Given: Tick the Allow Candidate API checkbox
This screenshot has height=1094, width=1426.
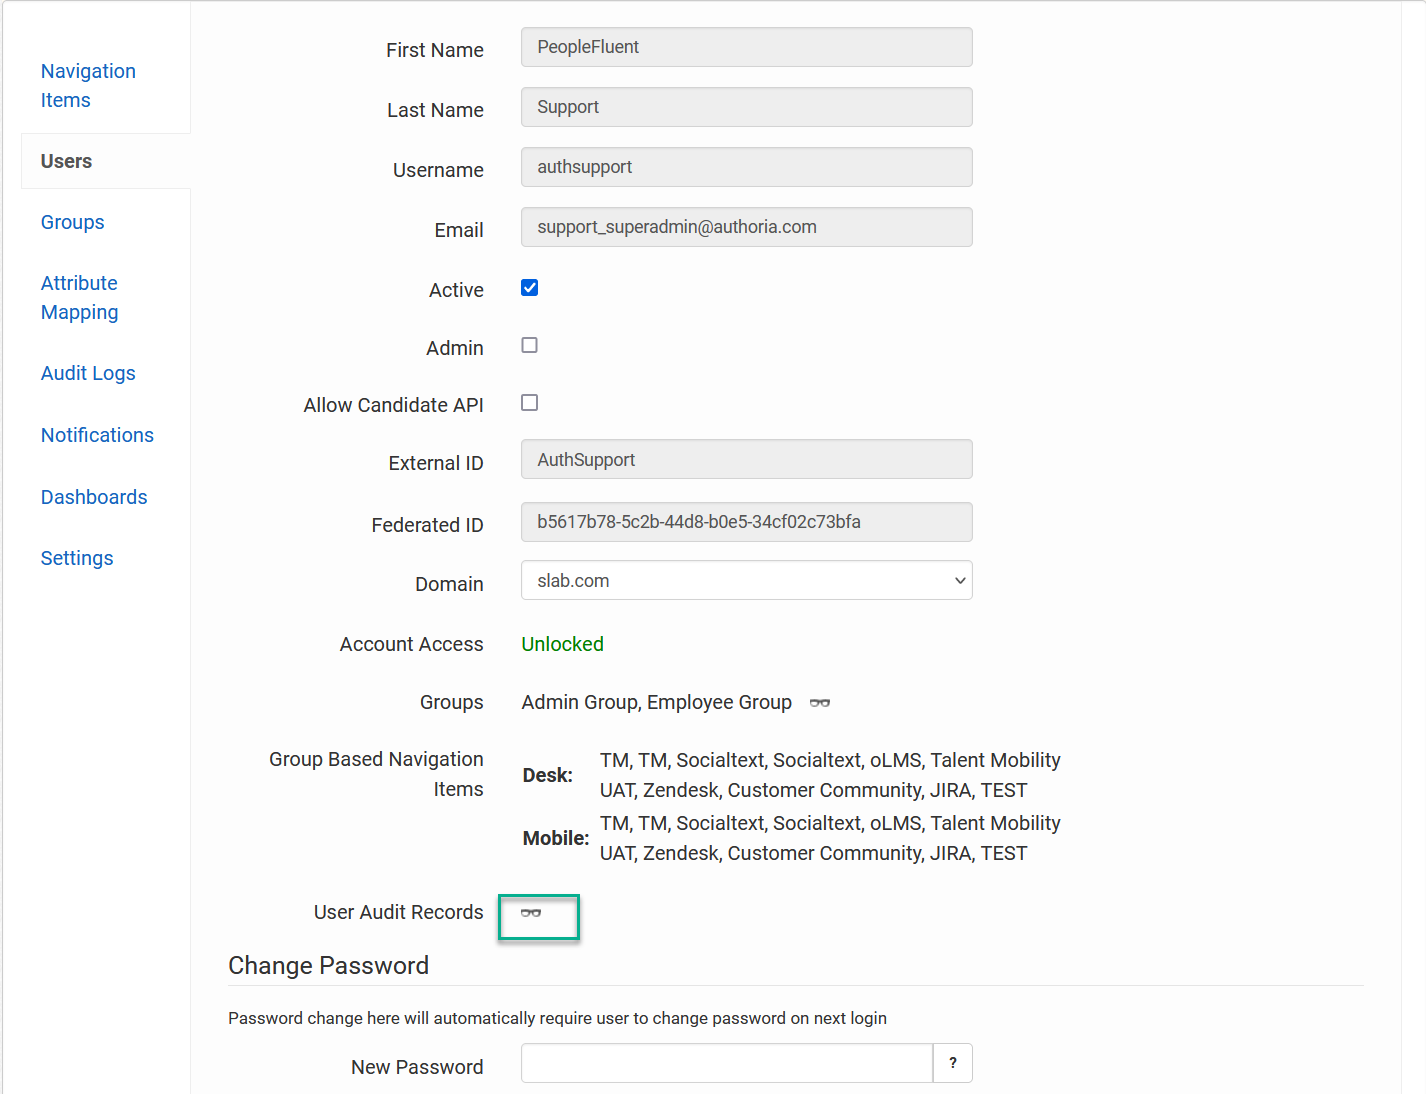Looking at the screenshot, I should coord(530,402).
